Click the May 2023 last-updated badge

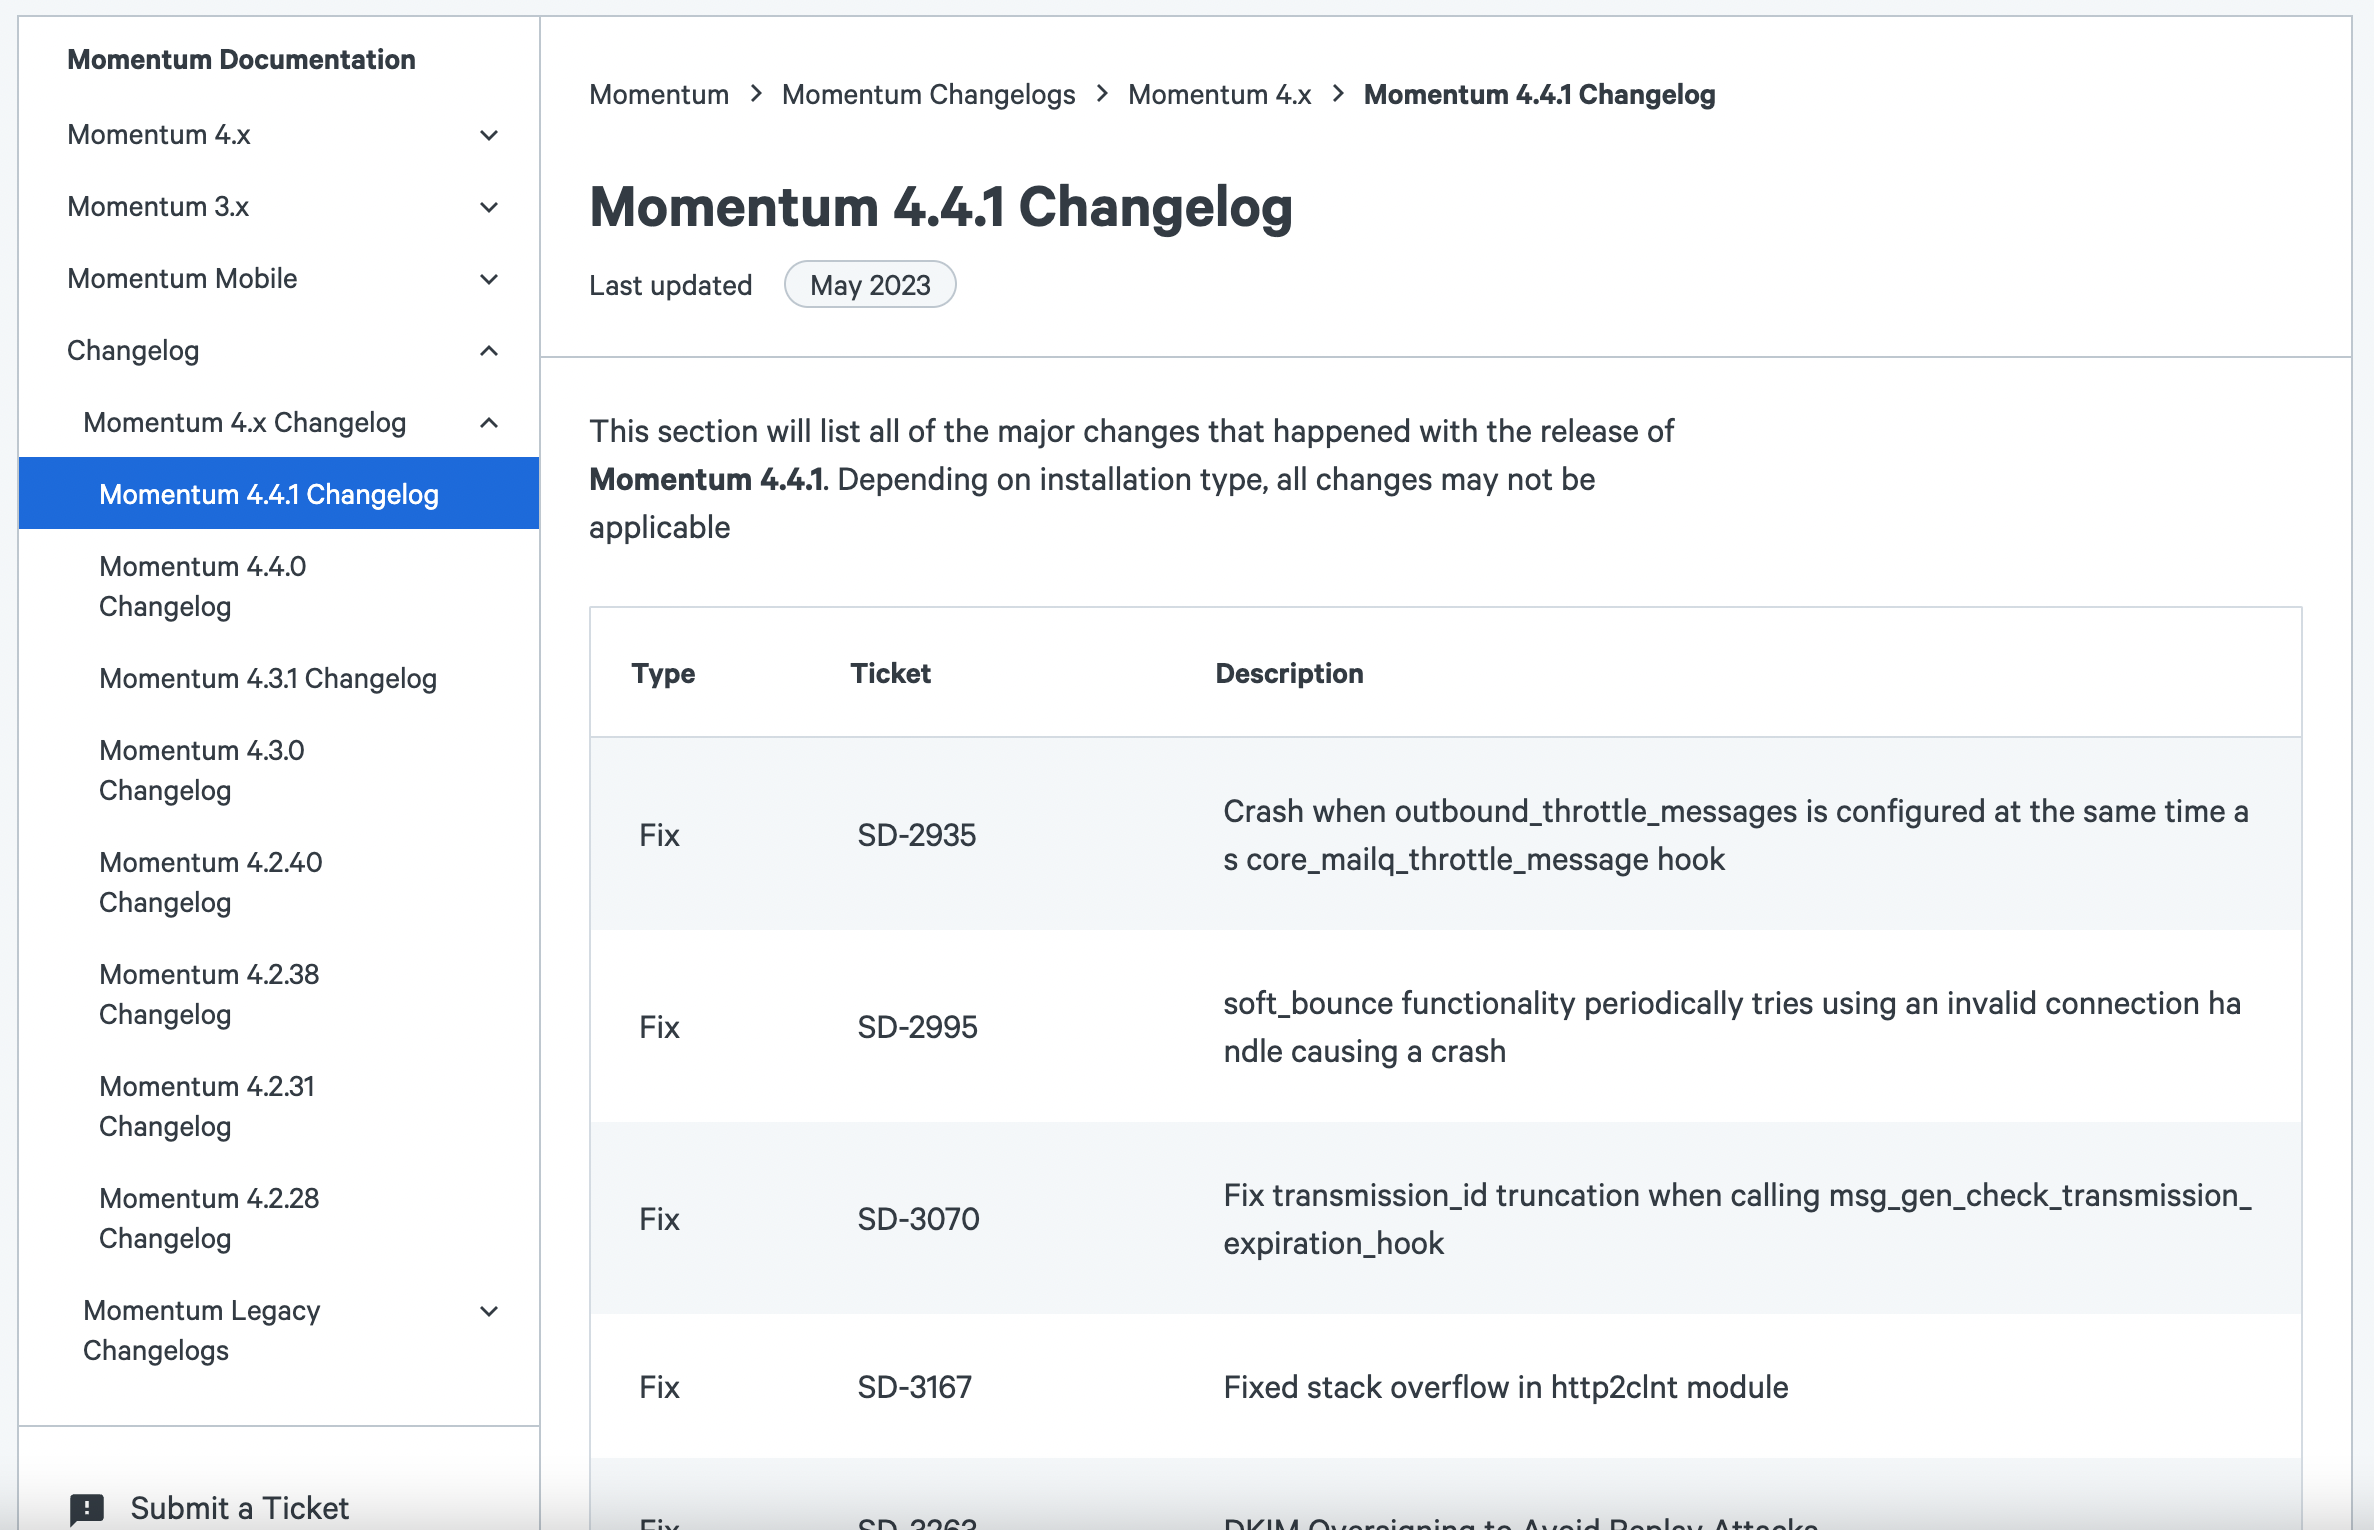[x=870, y=286]
